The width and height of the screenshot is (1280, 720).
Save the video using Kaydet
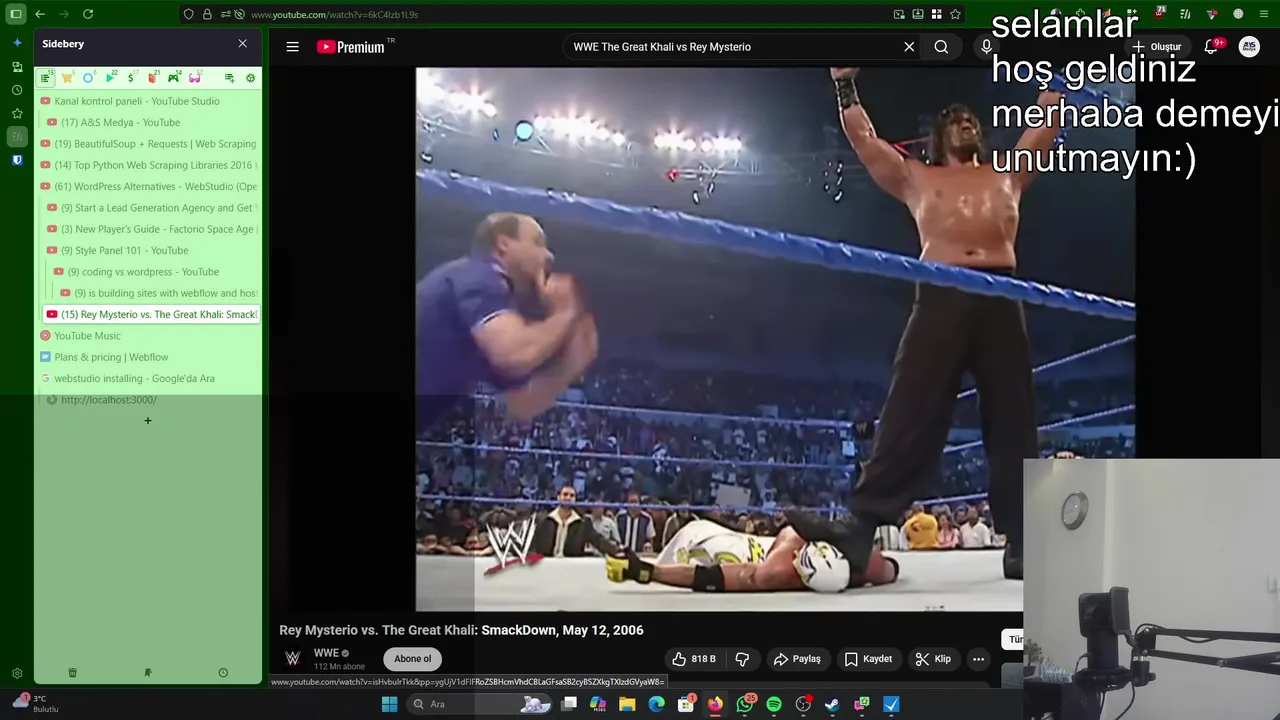coord(868,659)
